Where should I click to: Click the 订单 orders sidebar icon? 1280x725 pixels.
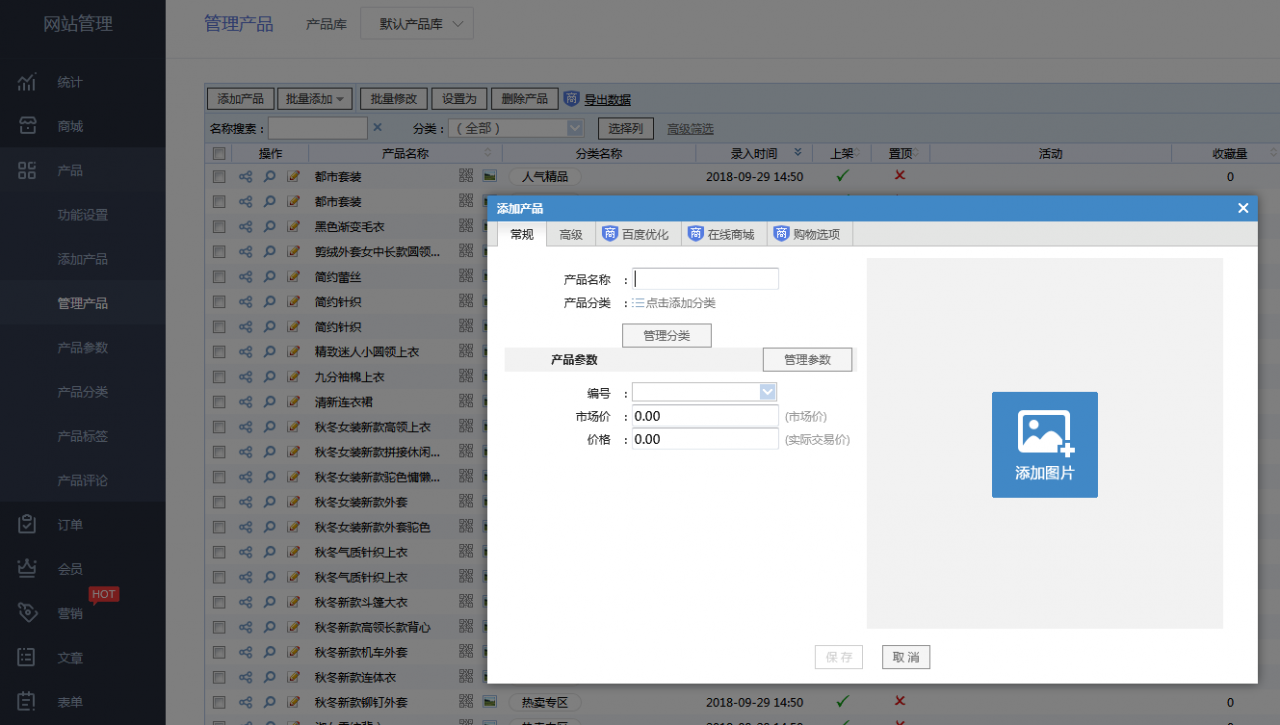27,524
